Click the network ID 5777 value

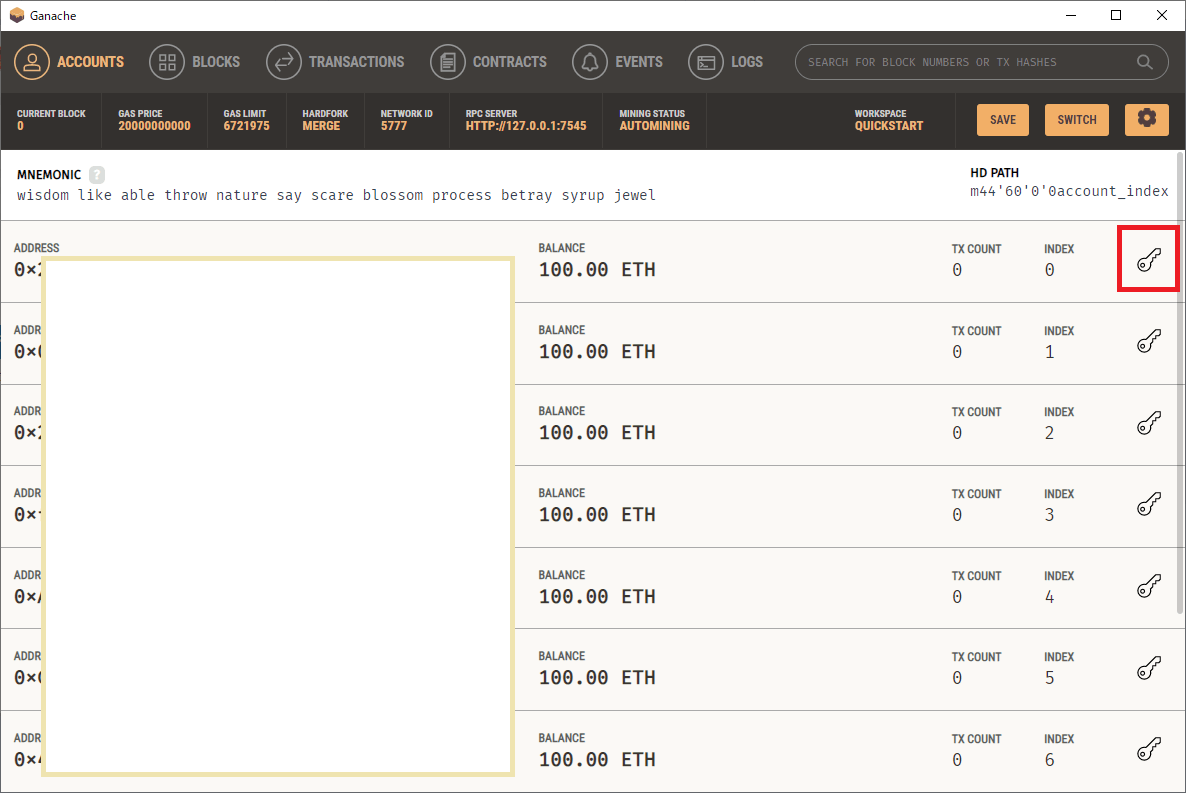click(393, 126)
